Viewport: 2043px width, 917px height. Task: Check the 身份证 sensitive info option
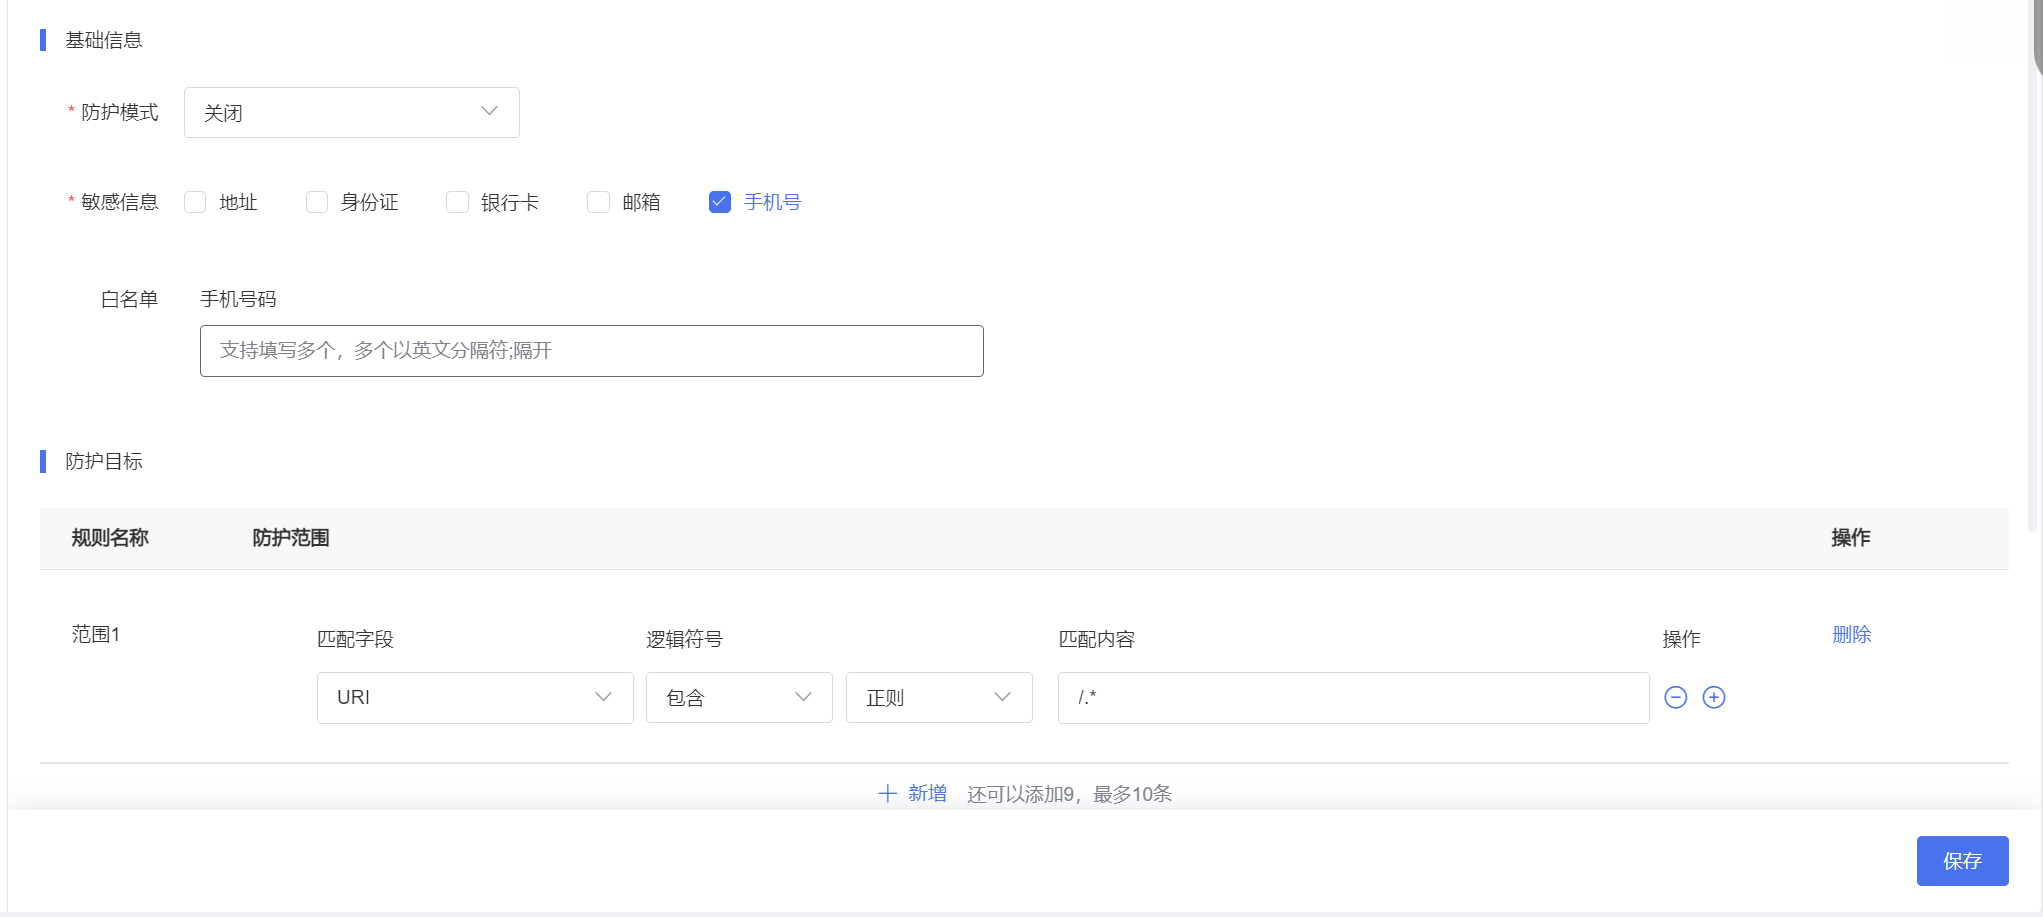(x=317, y=202)
